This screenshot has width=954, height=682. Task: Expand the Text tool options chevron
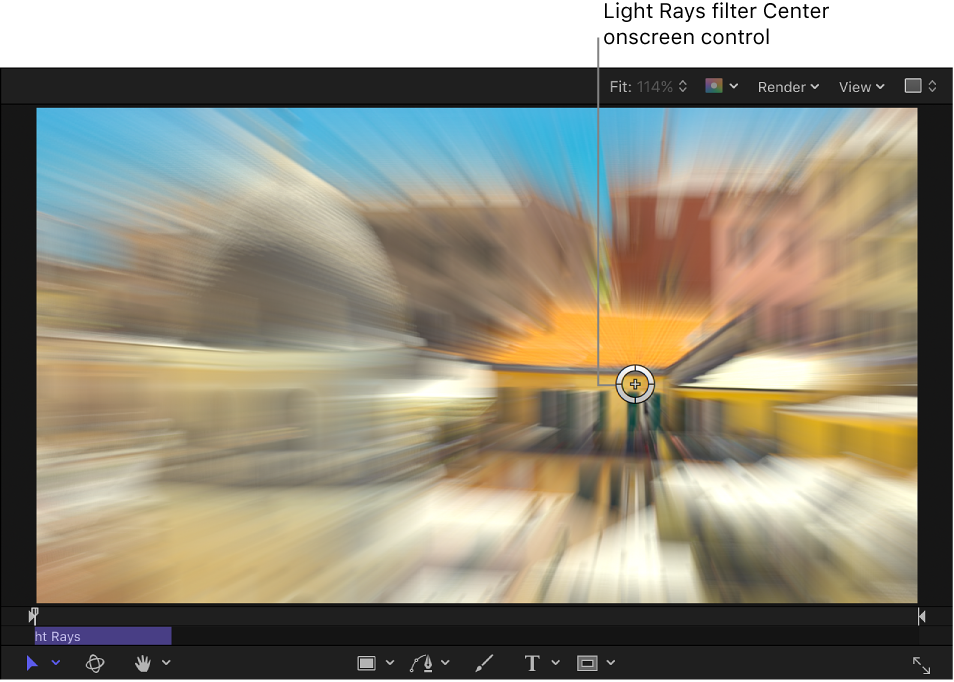pyautogui.click(x=555, y=663)
